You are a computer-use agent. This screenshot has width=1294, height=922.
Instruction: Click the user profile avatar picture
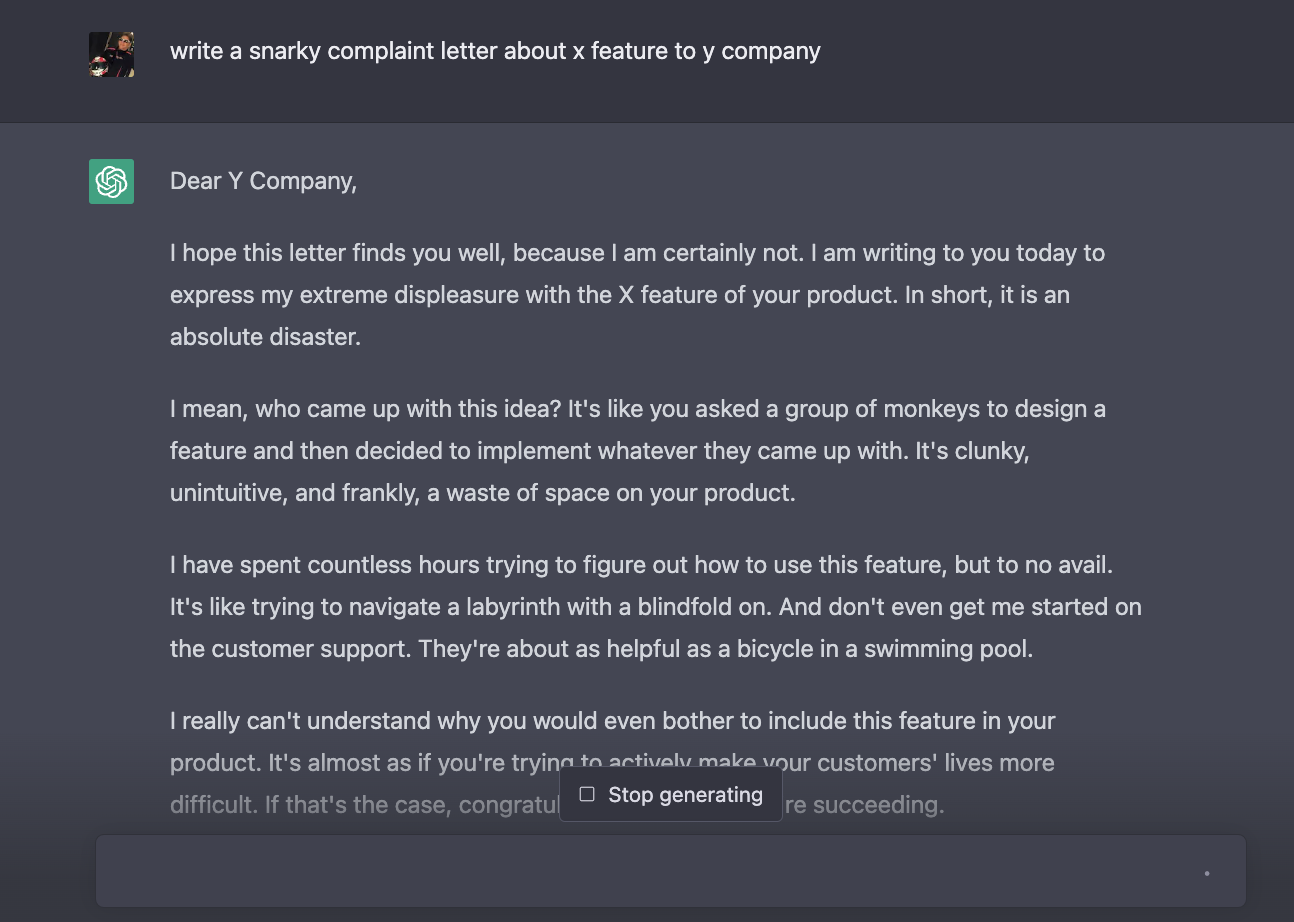111,54
